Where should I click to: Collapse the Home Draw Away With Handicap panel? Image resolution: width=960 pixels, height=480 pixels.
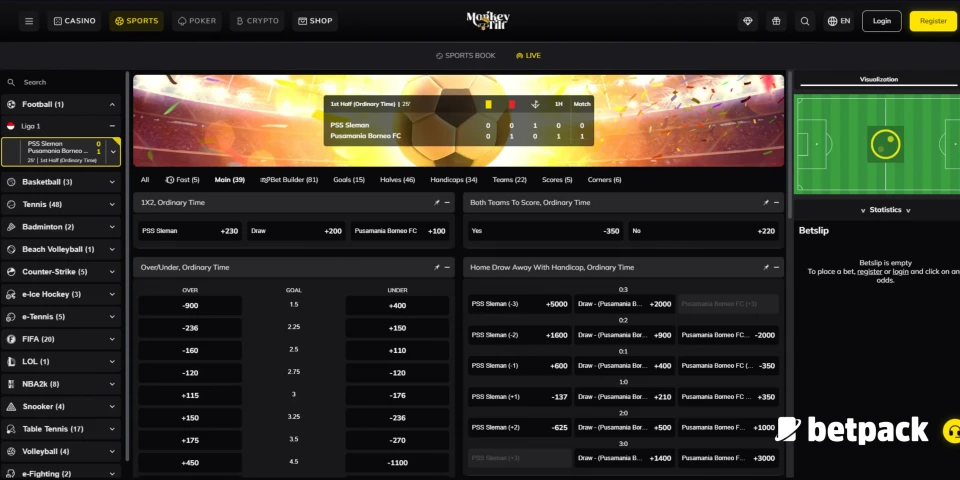(x=776, y=267)
